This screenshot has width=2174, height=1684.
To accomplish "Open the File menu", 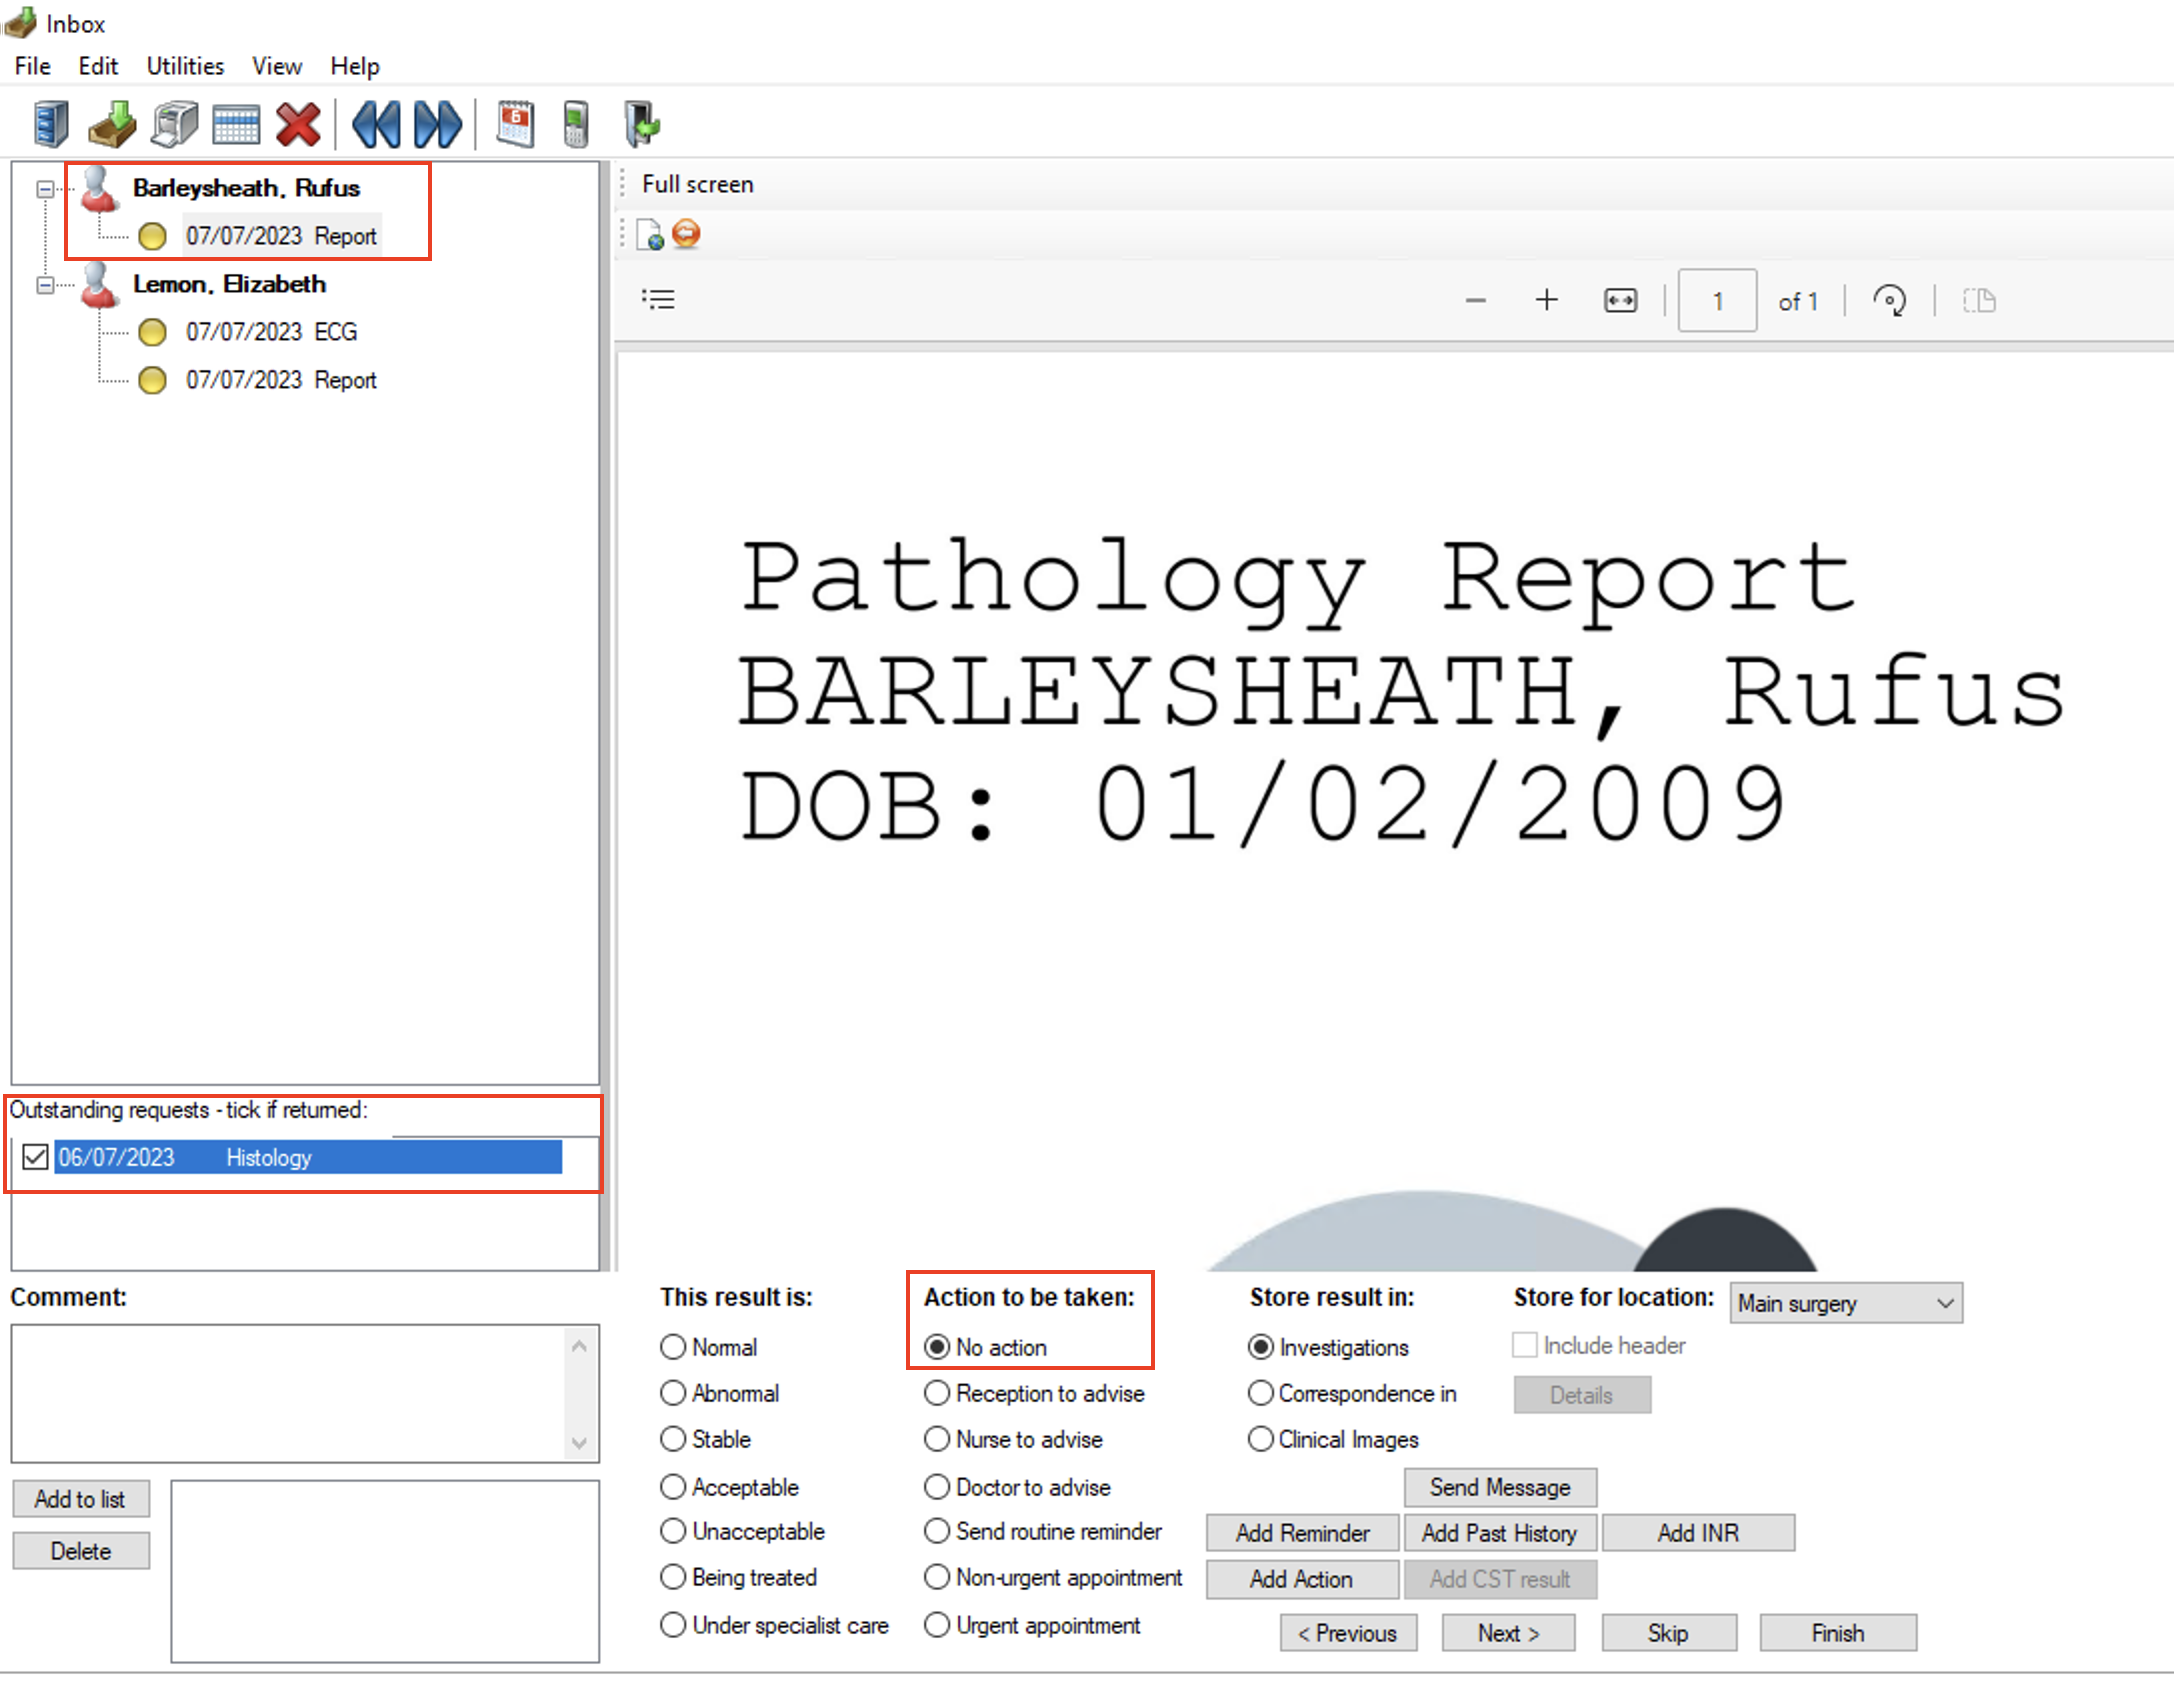I will pos(33,66).
